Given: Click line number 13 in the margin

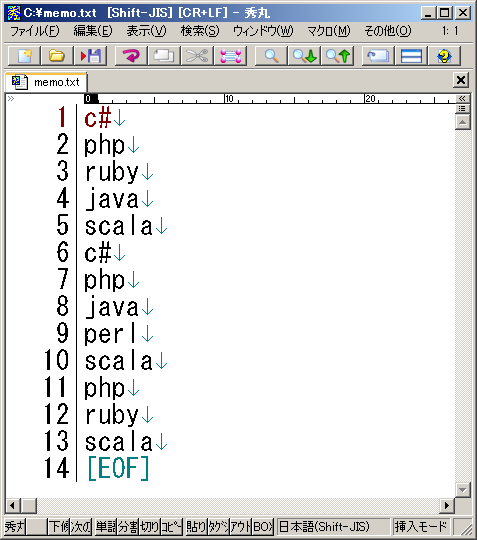Looking at the screenshot, I should coord(57,441).
